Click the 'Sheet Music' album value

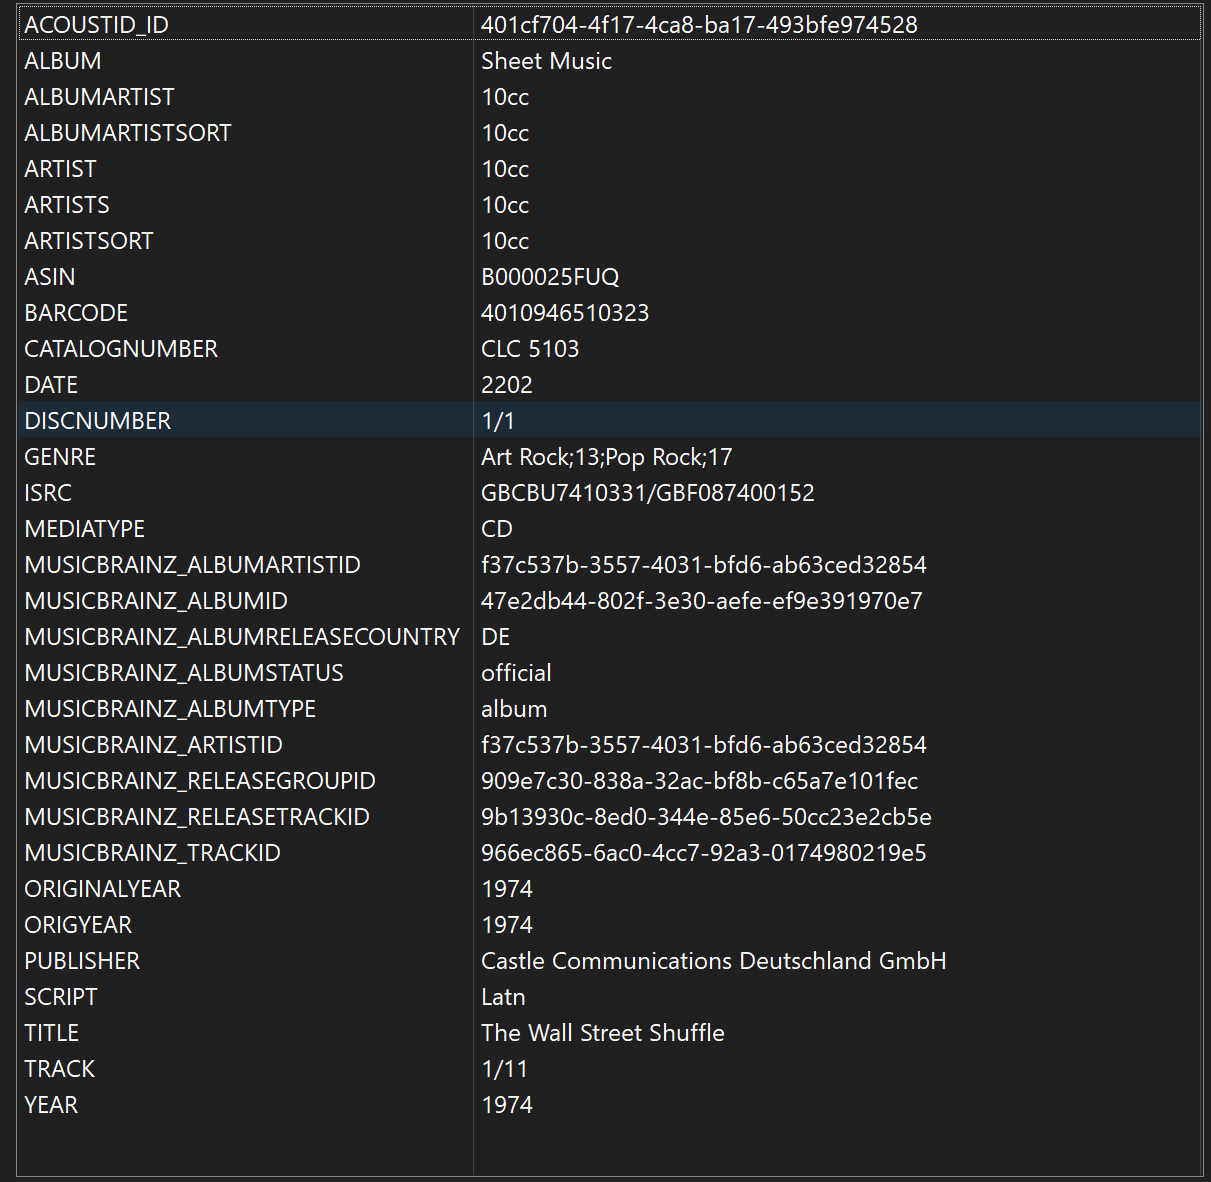(546, 61)
